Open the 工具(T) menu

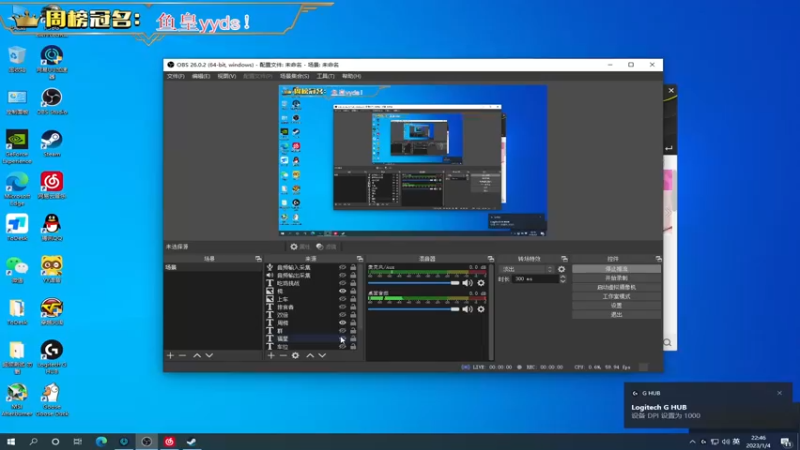click(x=325, y=76)
